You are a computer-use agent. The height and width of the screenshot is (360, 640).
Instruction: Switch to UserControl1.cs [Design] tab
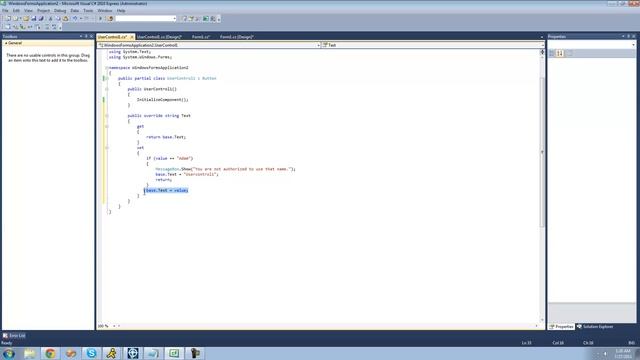[159, 37]
